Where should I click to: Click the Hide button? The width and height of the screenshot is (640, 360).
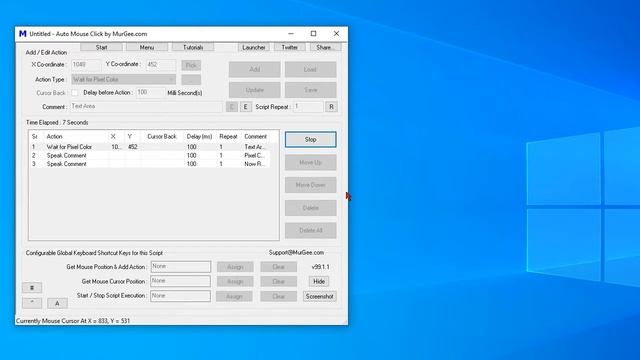pyautogui.click(x=319, y=281)
